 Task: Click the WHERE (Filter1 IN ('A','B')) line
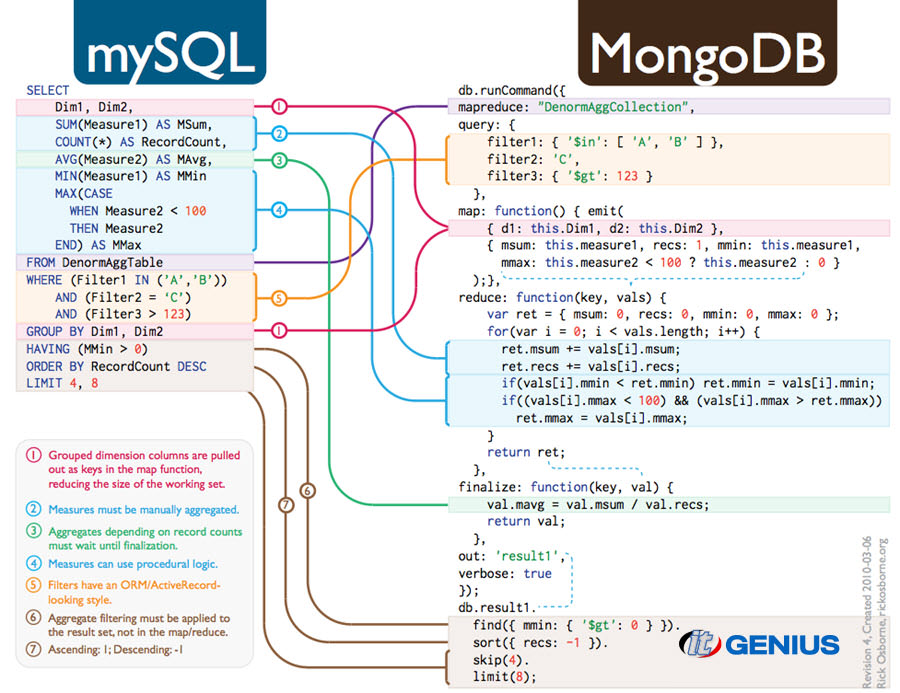click(127, 280)
